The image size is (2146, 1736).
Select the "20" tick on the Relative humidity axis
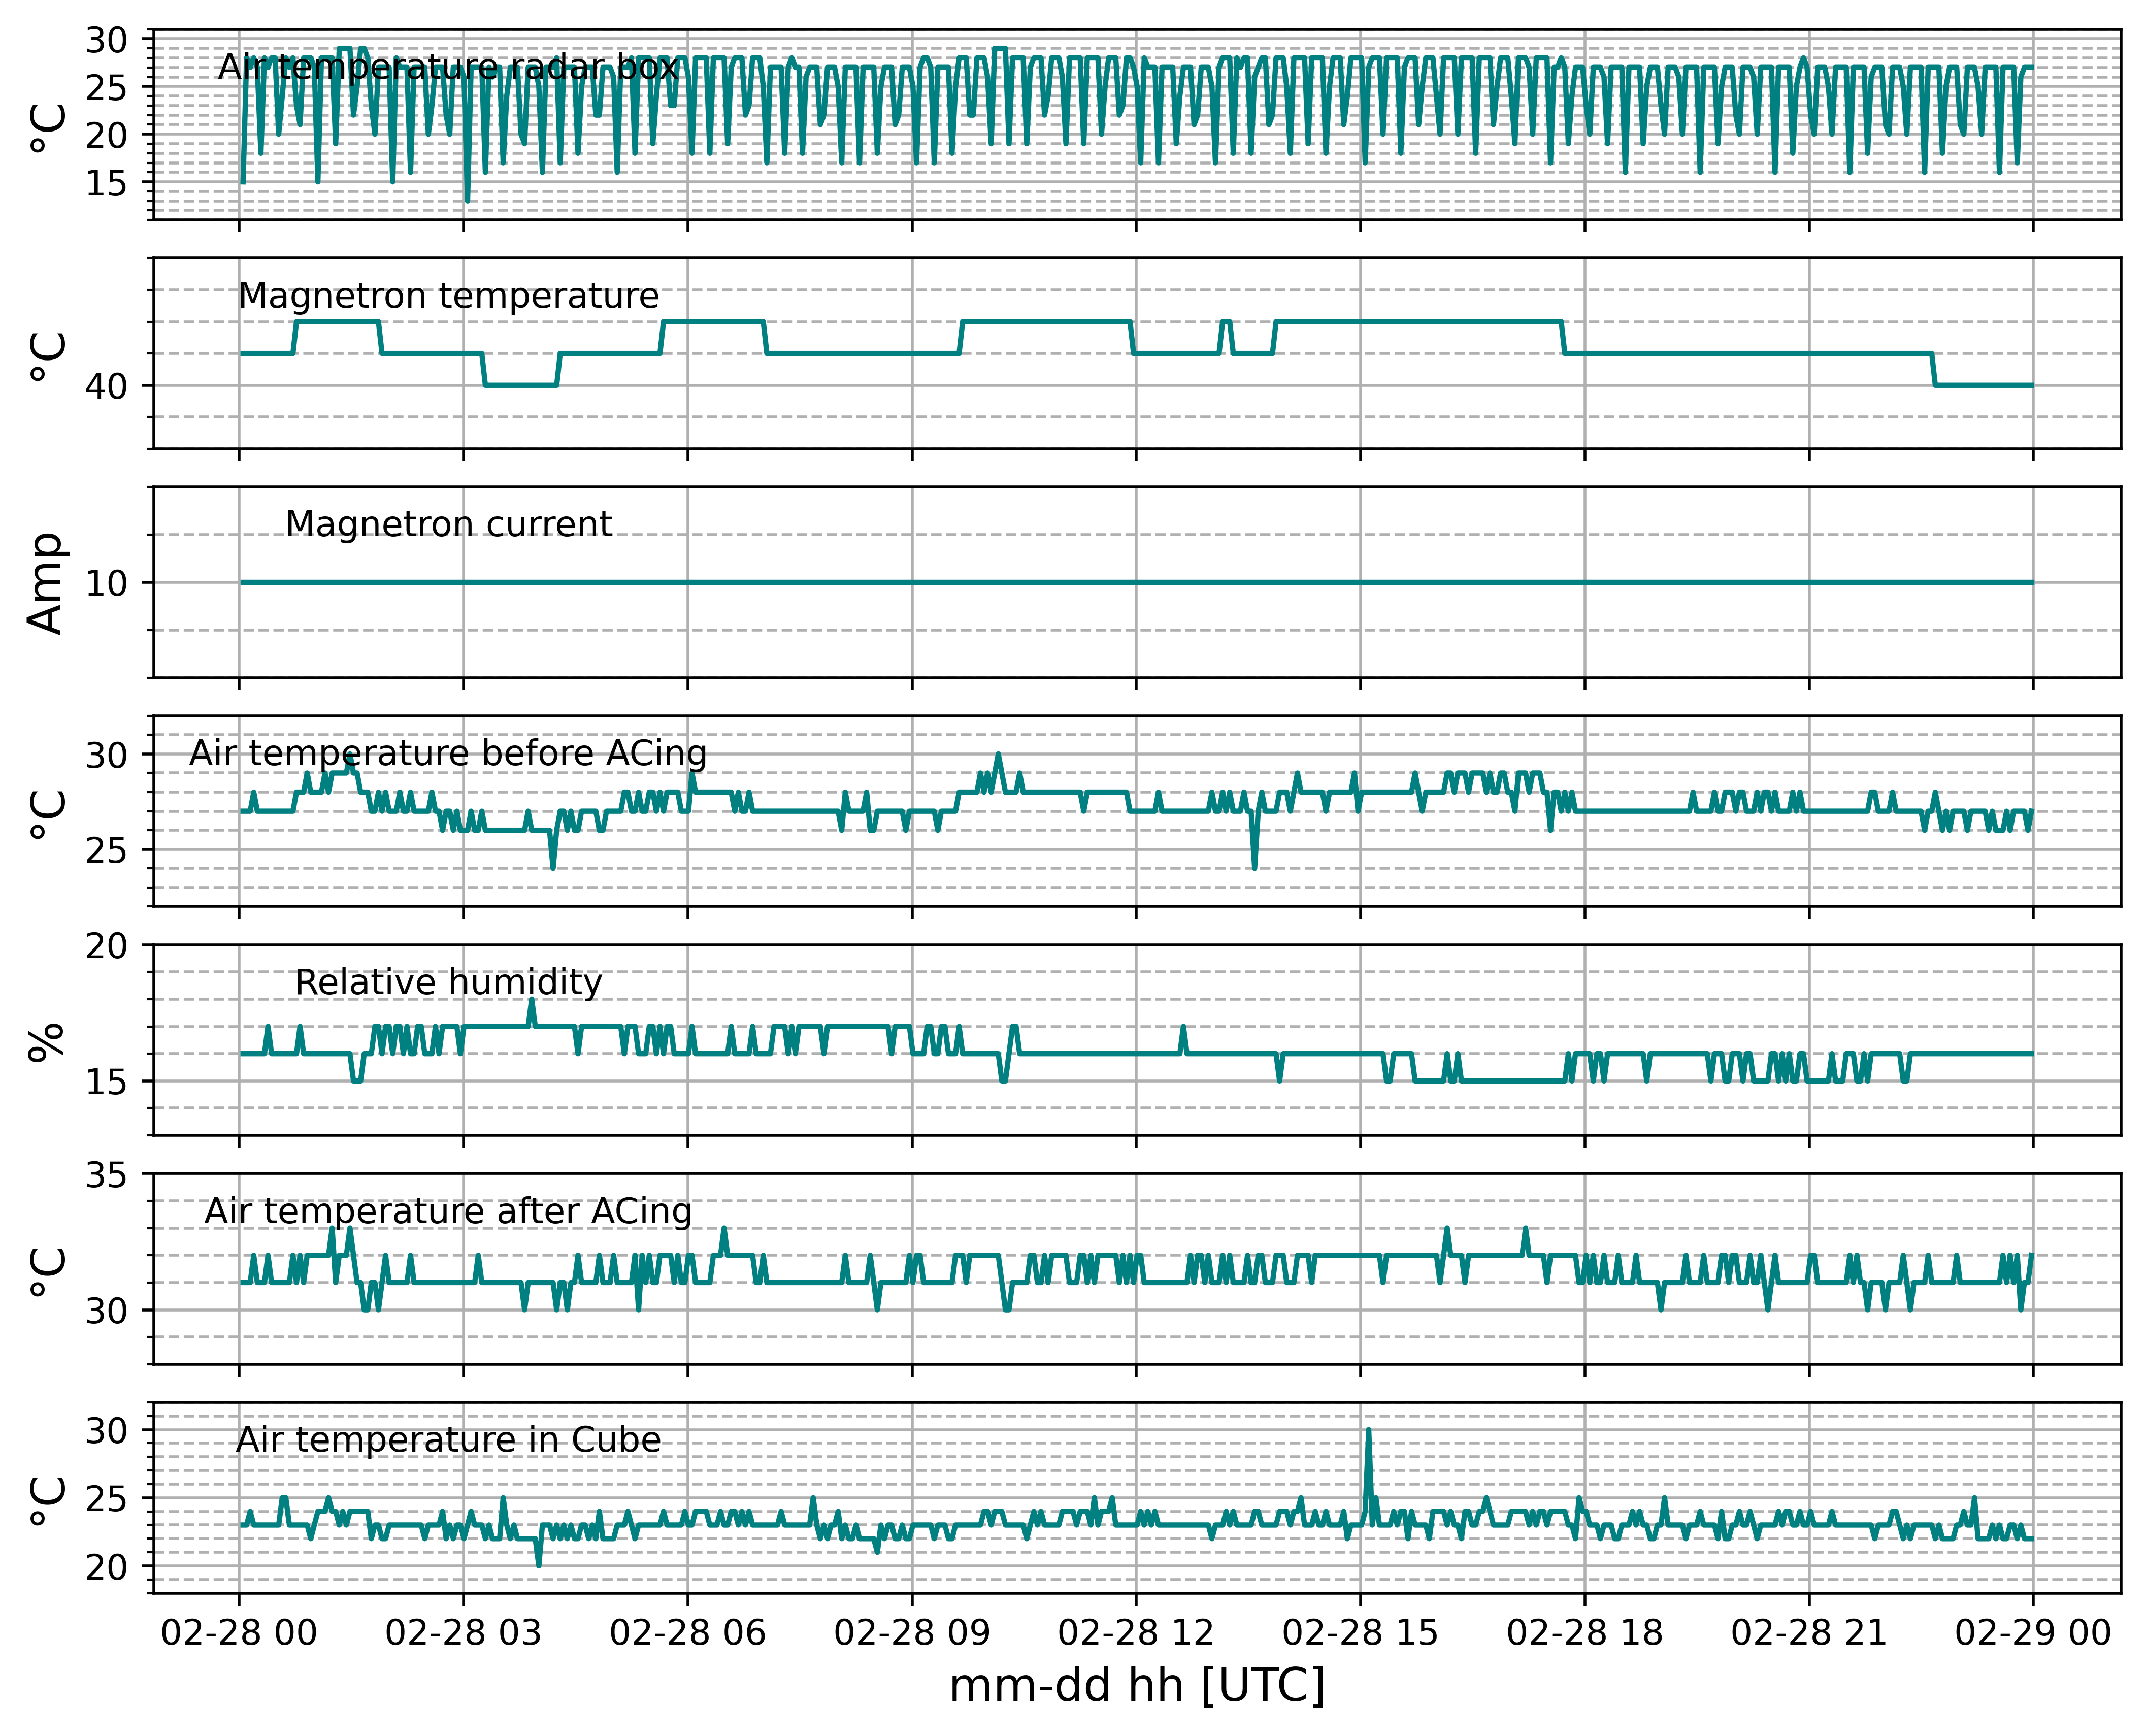pos(106,946)
